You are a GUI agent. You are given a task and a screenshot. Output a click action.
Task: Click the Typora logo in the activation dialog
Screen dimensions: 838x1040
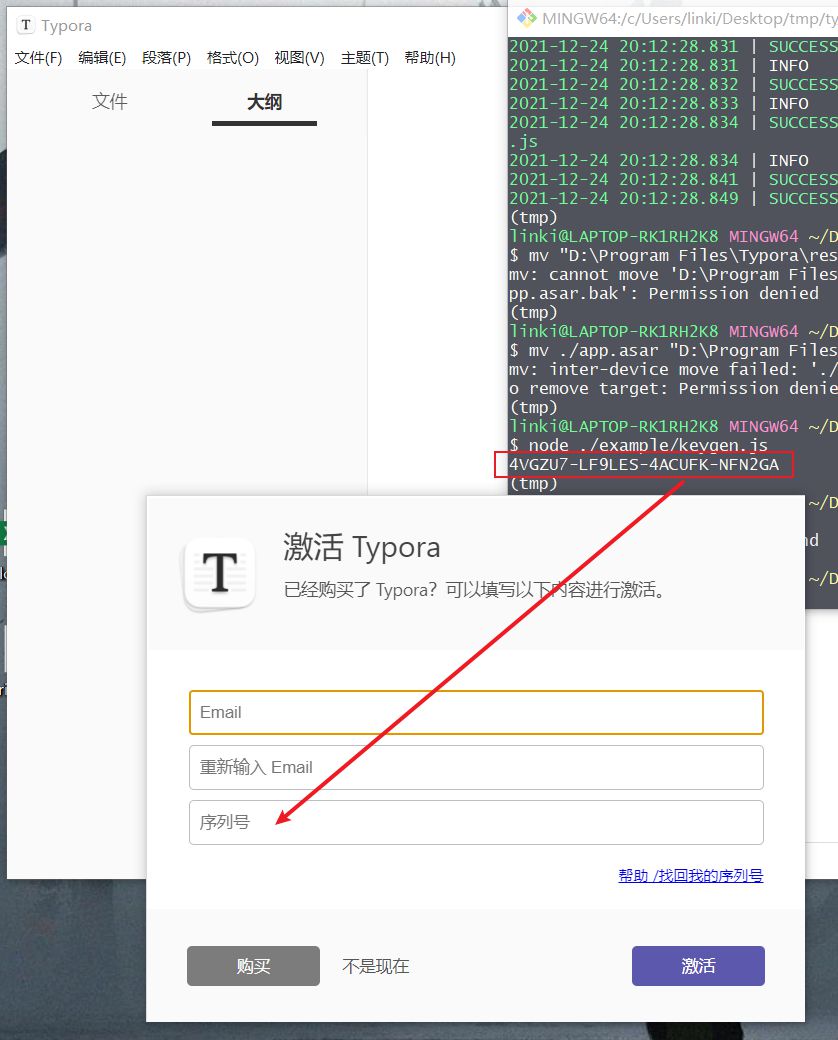click(219, 574)
